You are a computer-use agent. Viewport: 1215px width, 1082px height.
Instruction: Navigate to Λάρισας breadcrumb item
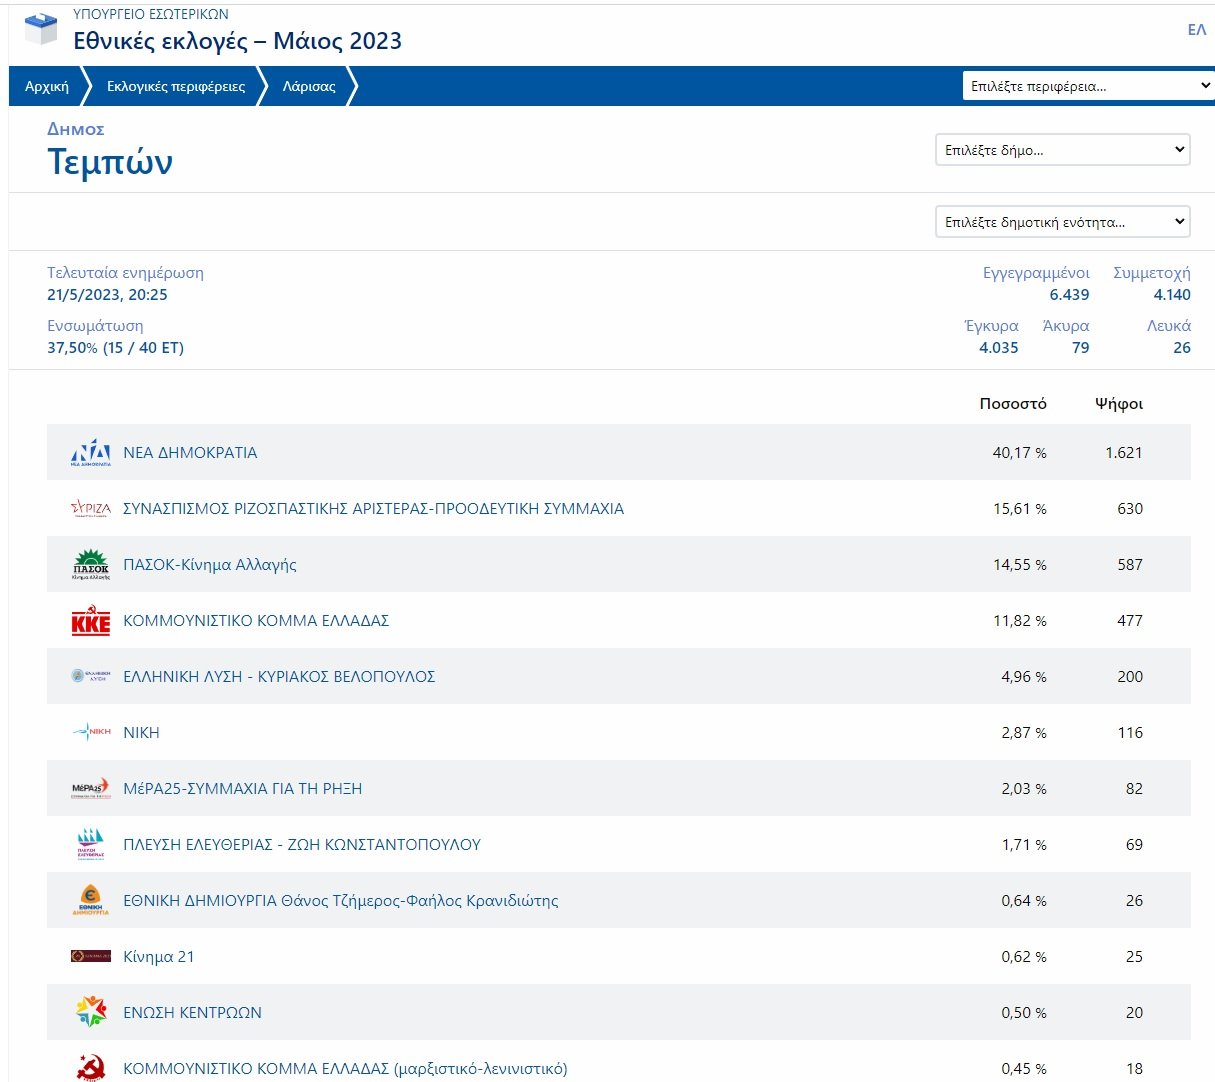[x=309, y=87]
